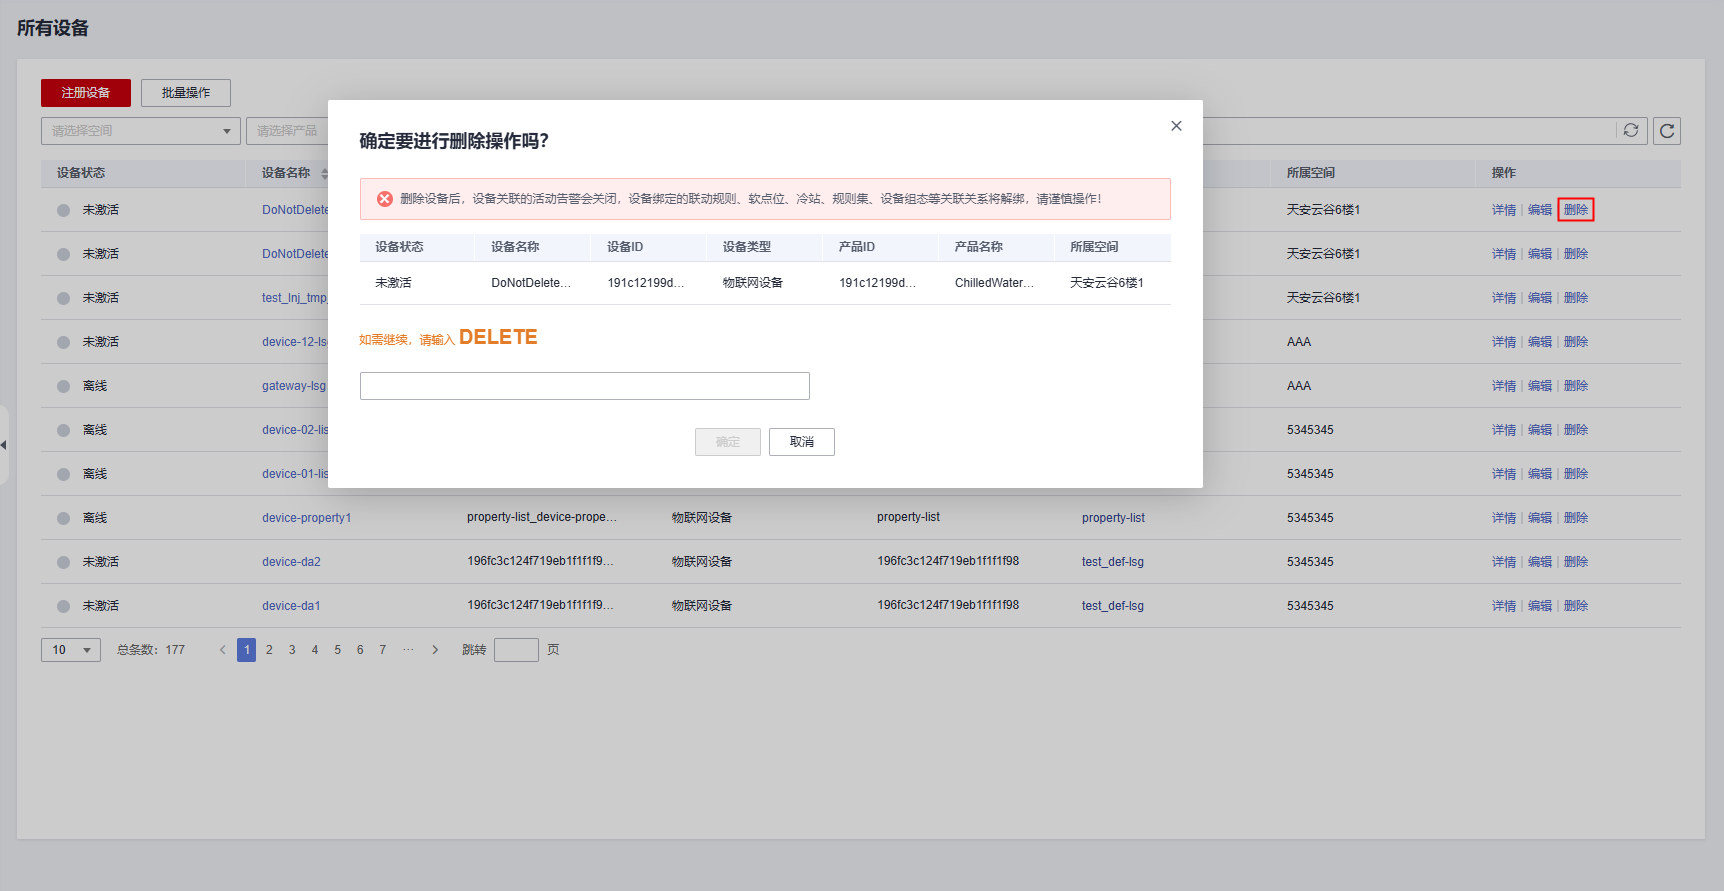This screenshot has height=891, width=1724.
Task: Expand the left side panel handle
Action: coord(4,445)
